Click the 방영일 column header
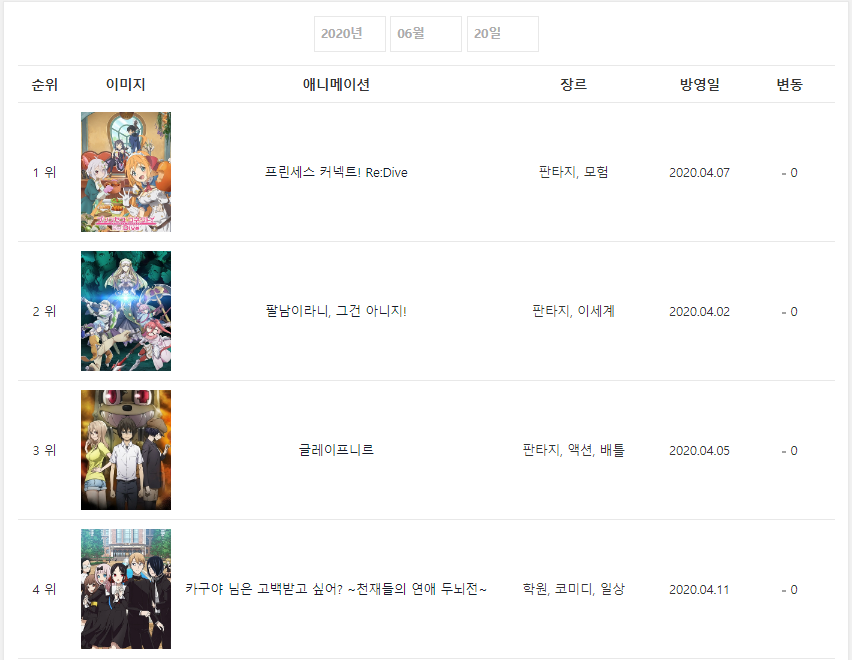852x660 pixels. pos(699,85)
